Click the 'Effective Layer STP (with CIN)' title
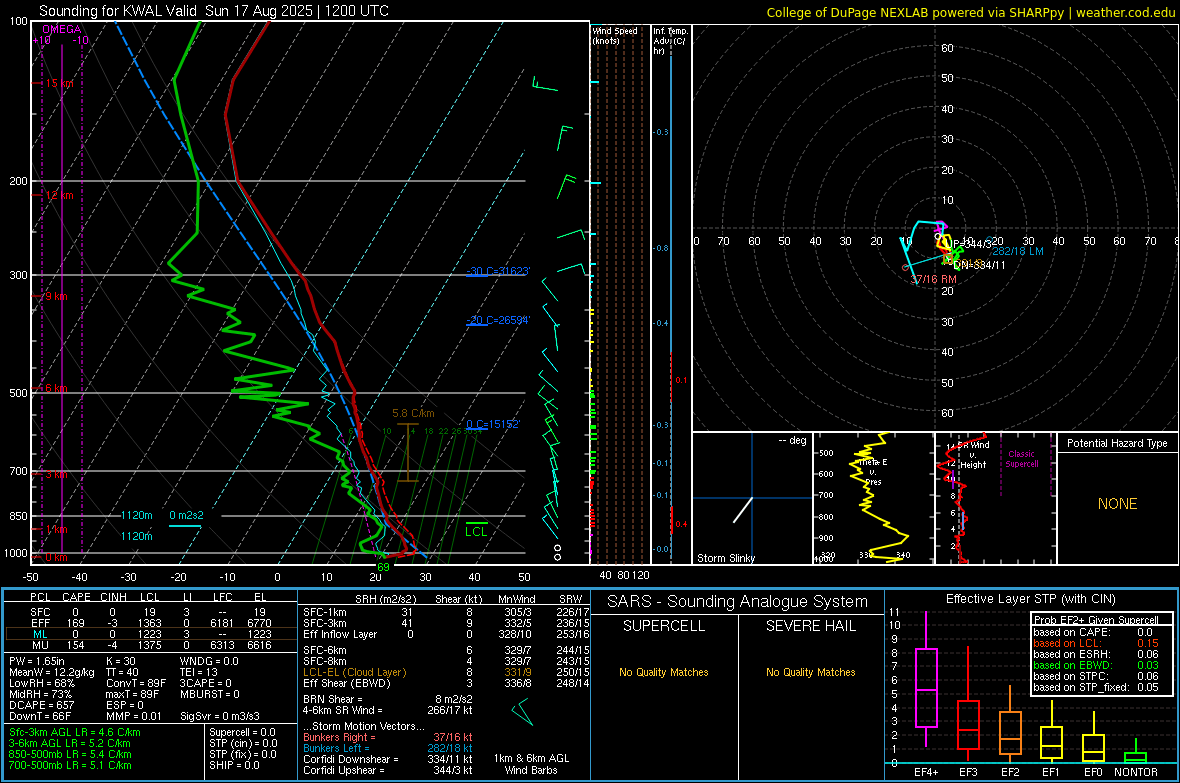The height and width of the screenshot is (783, 1180). pos(1030,599)
